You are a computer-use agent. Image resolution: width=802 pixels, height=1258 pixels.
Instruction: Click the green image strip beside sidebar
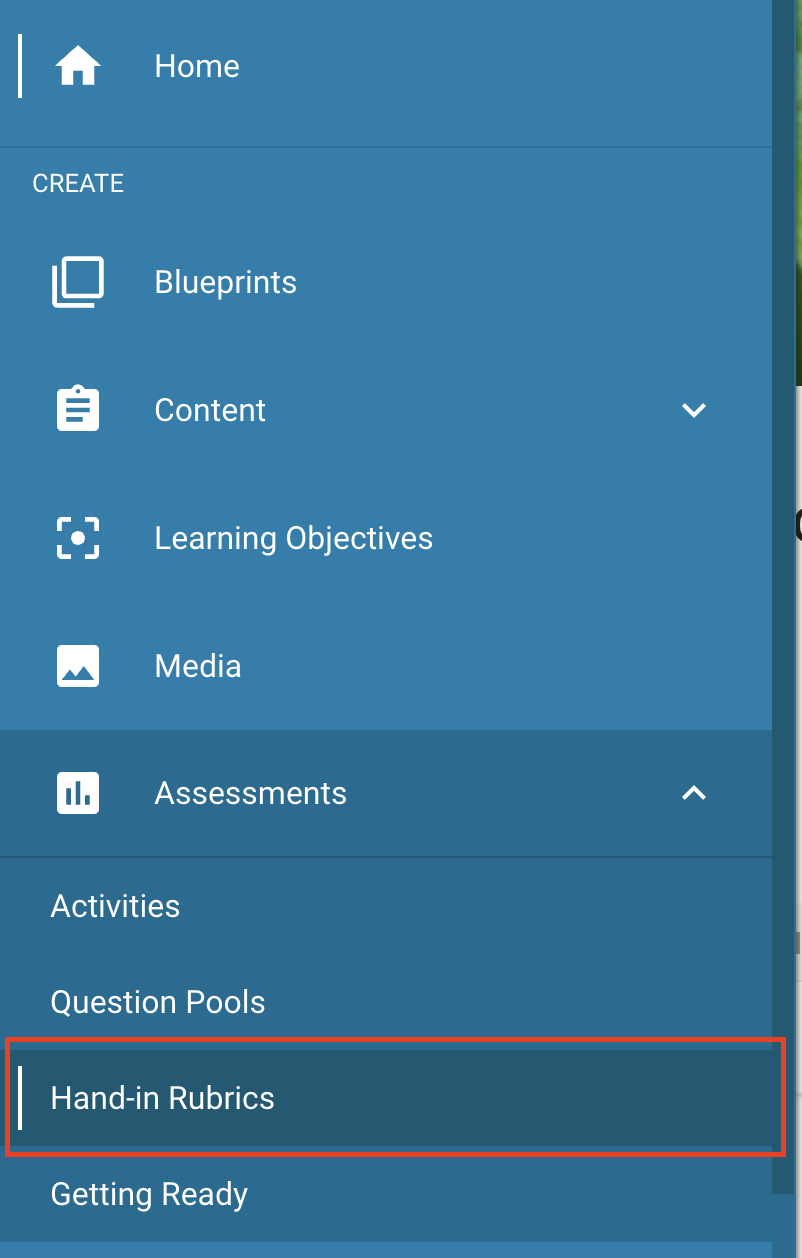[798, 192]
